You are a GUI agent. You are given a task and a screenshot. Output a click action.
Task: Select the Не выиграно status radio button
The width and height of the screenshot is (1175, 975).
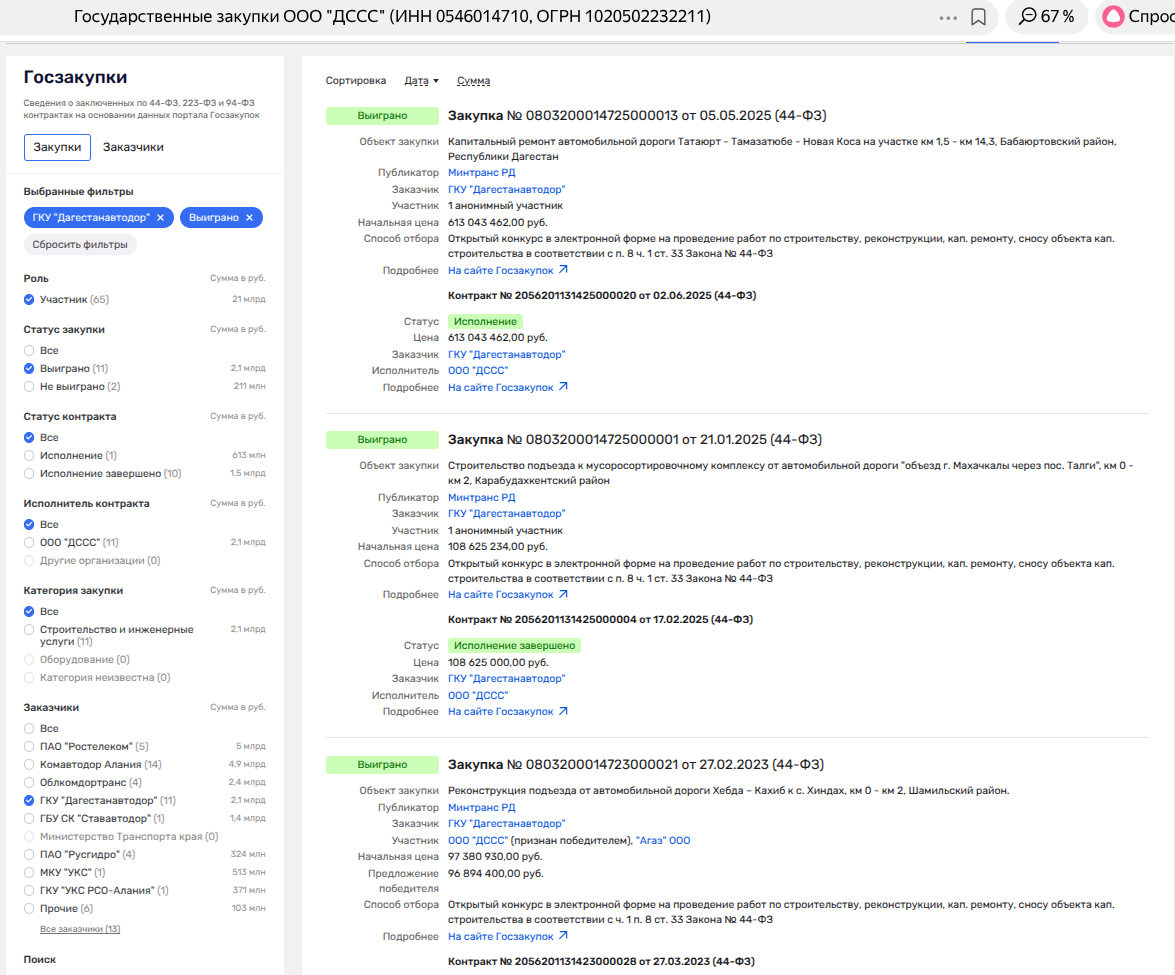(30, 387)
